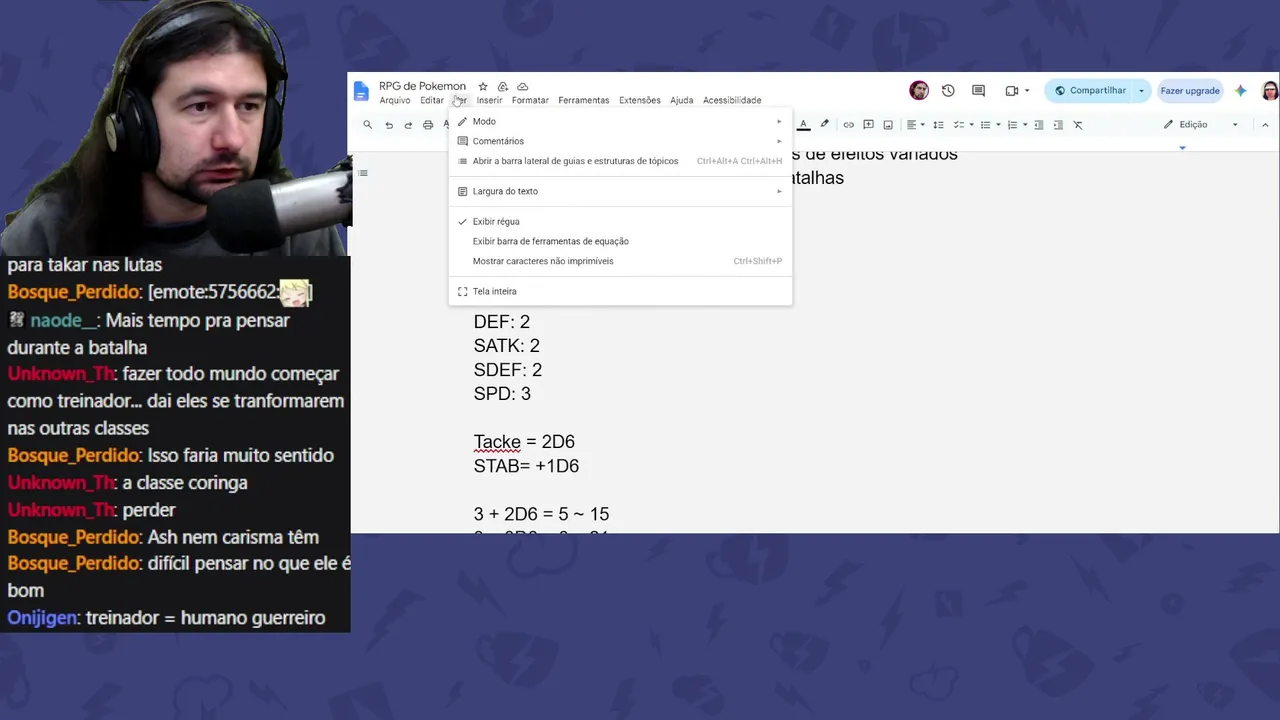
Task: Enable Exibir barra de ferramentas de equação
Action: [x=620, y=241]
